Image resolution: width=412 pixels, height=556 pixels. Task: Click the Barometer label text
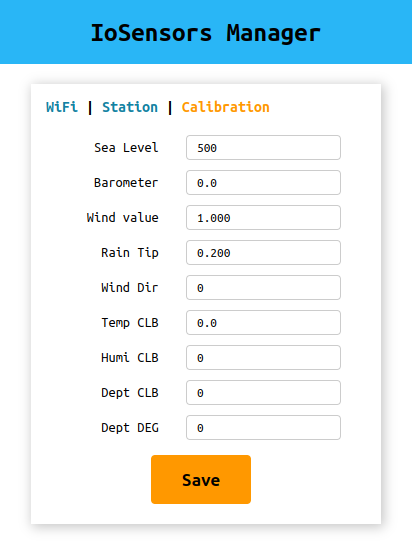(126, 183)
